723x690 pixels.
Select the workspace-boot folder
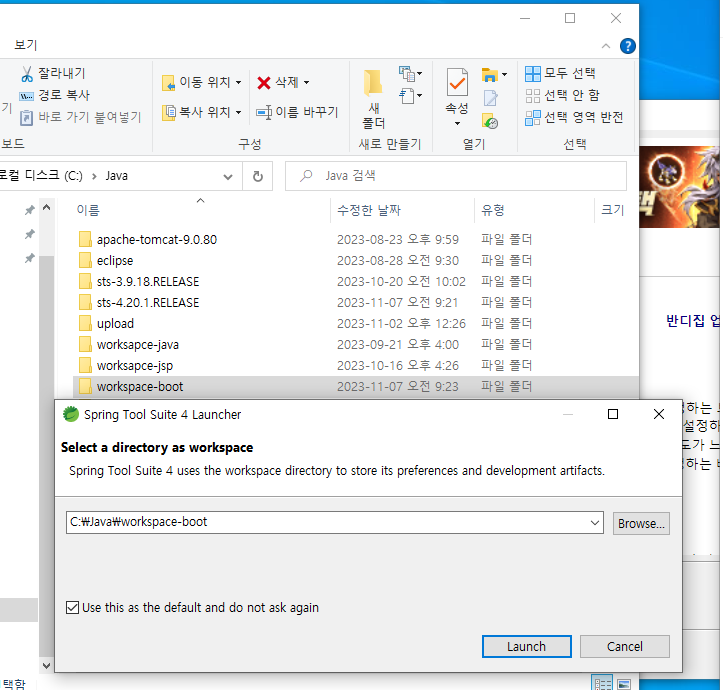(x=140, y=387)
